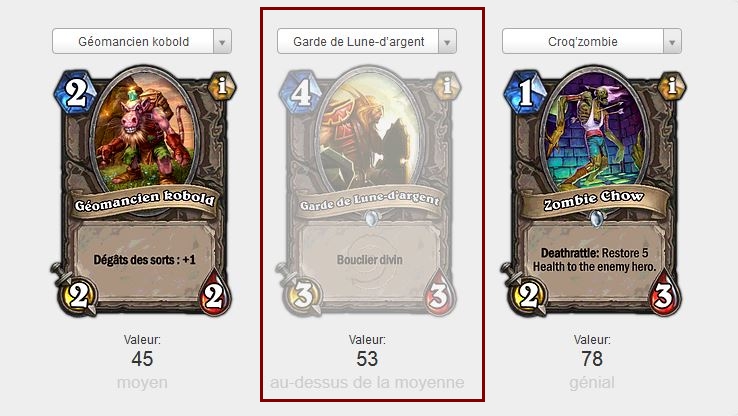Screen dimensions: 738x416
Task: Click the Bouclier divin card text
Action: (369, 260)
